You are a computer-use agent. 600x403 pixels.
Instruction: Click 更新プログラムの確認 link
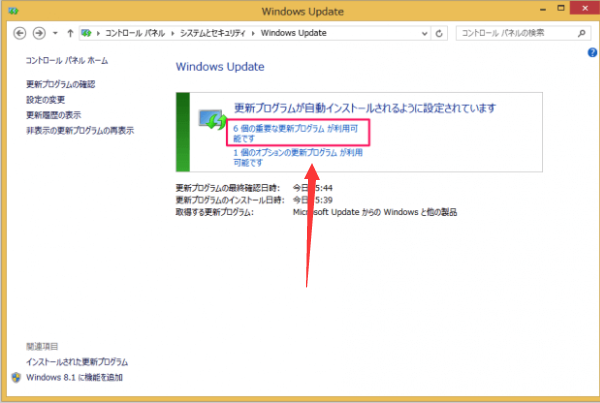point(60,84)
